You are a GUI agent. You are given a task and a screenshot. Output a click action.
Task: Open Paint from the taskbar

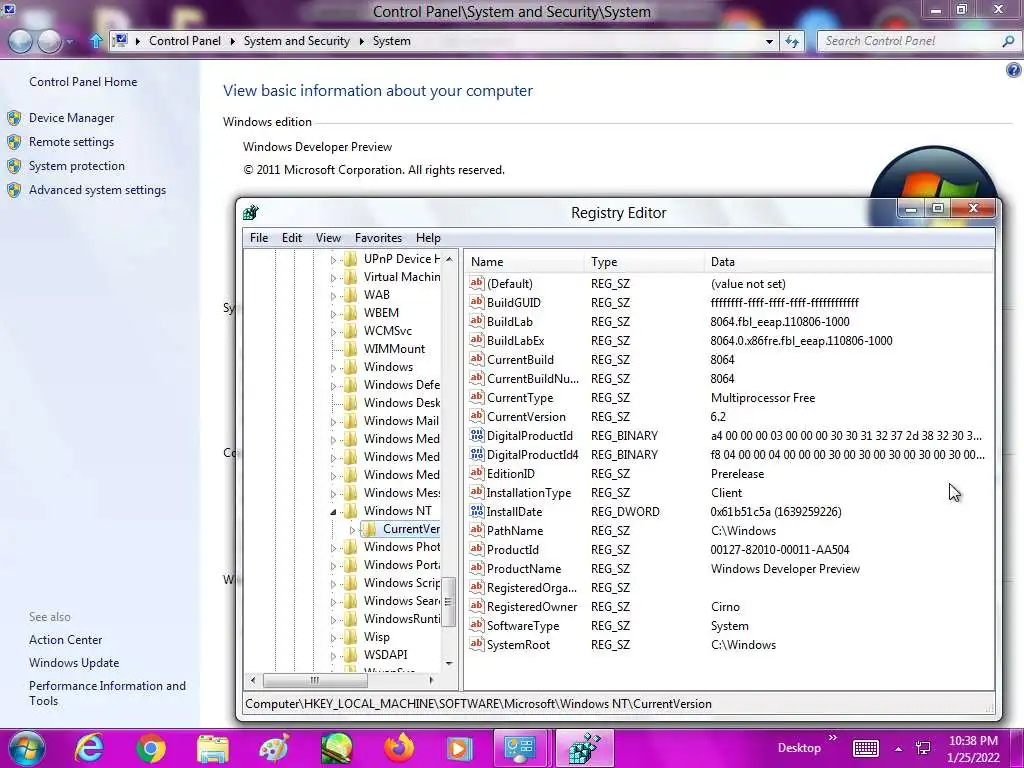(274, 748)
